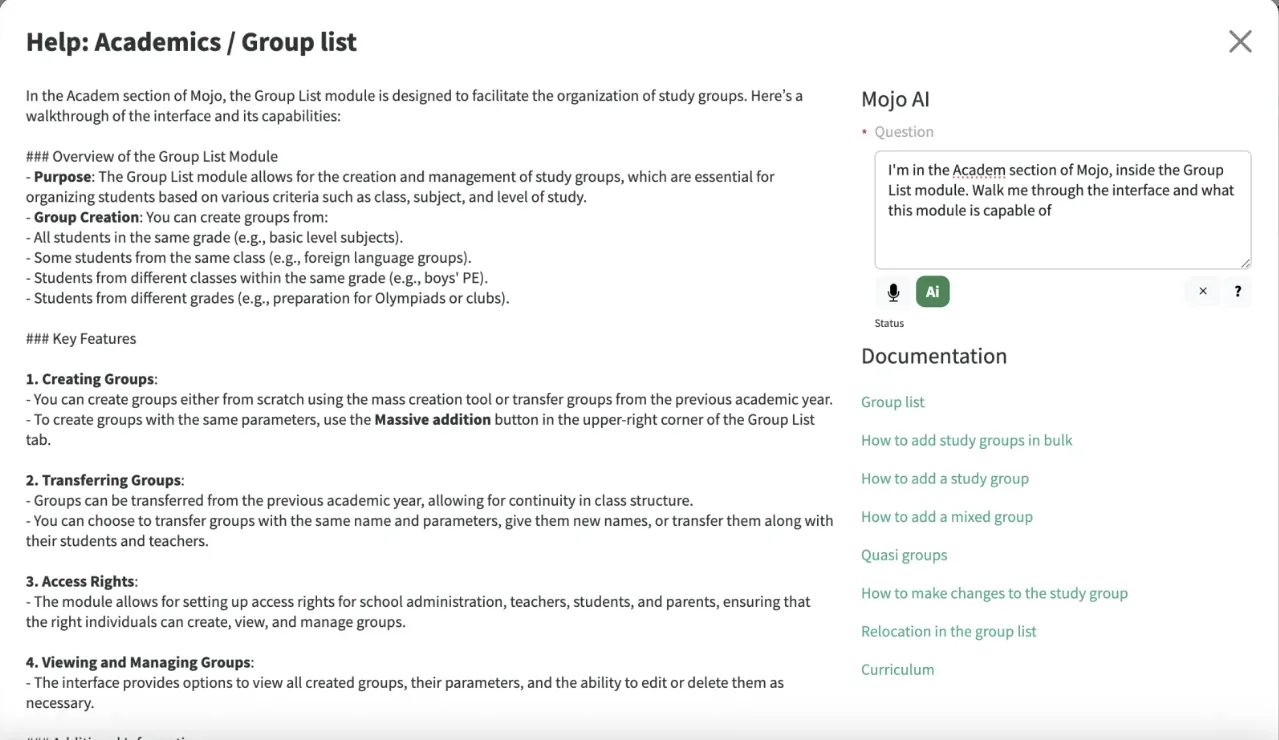Click the bold Massive addition text
The height and width of the screenshot is (740, 1279).
pyautogui.click(x=432, y=420)
